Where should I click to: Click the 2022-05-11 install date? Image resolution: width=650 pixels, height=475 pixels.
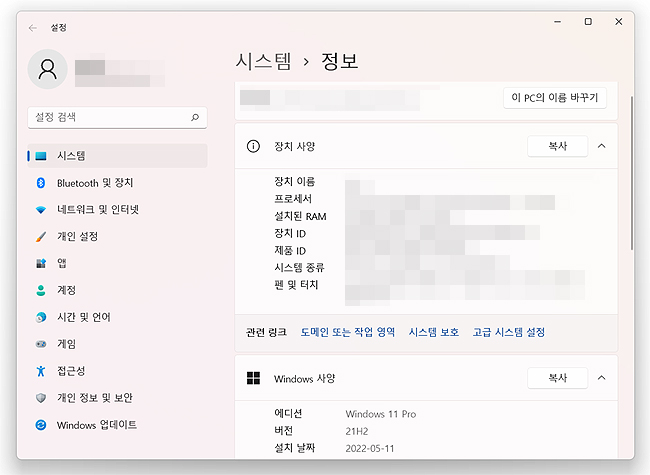[370, 448]
